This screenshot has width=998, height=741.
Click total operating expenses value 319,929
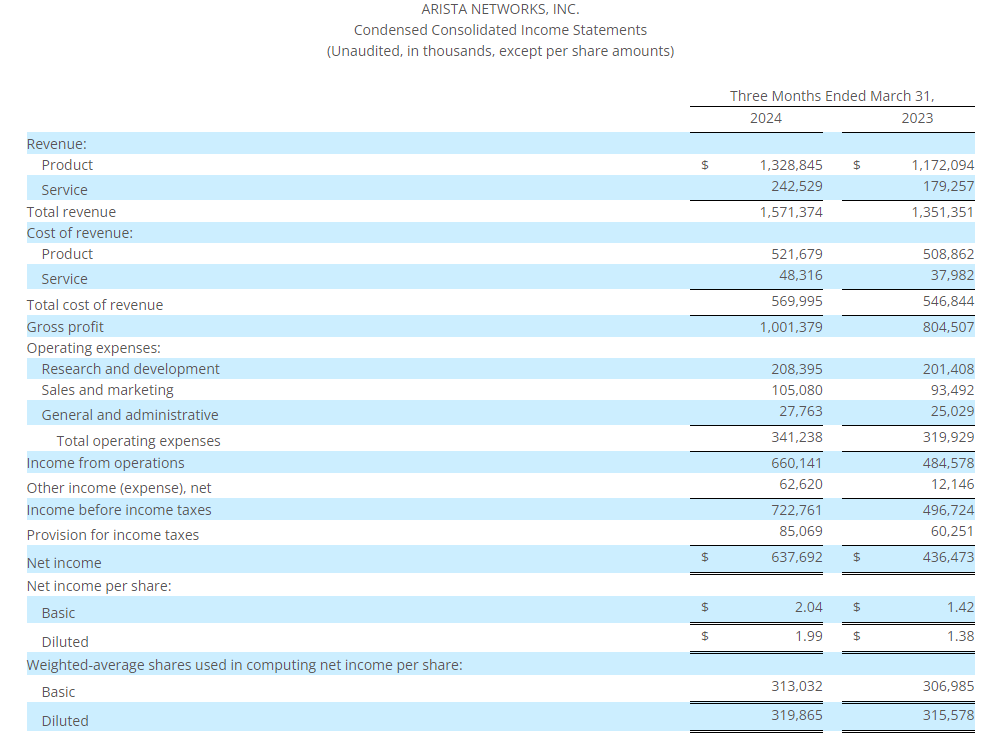pos(948,437)
